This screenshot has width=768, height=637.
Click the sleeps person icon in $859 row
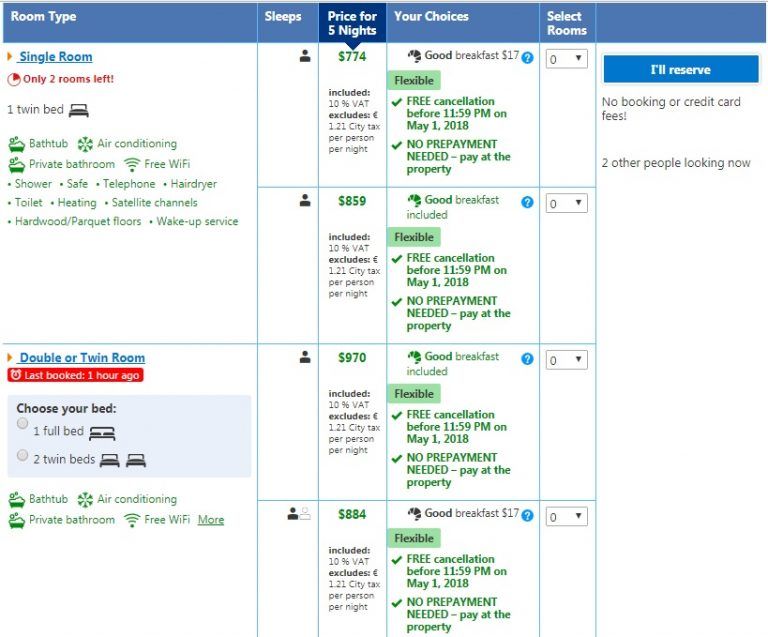click(305, 200)
